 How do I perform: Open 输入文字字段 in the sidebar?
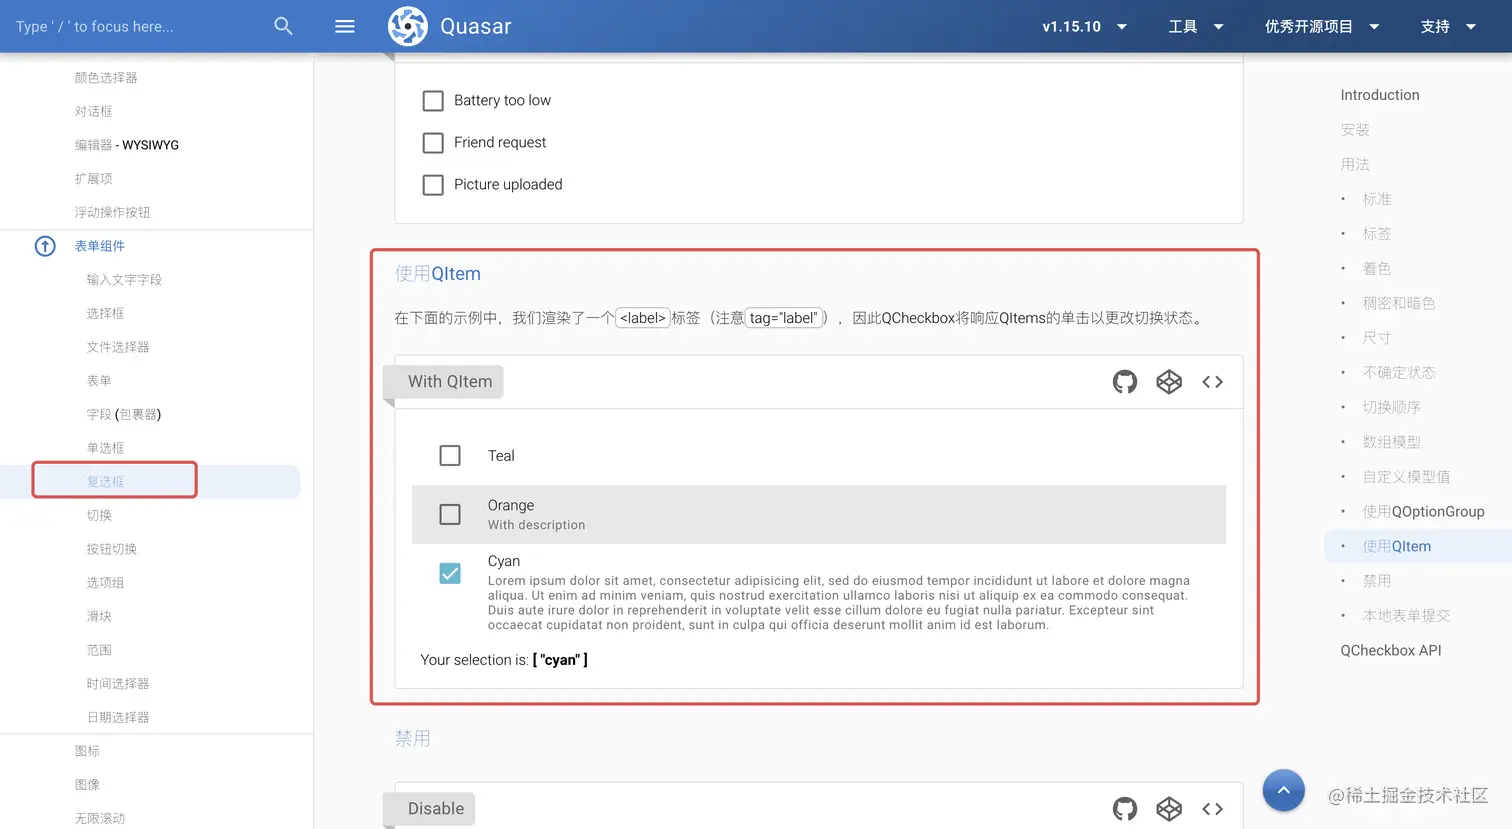point(125,280)
